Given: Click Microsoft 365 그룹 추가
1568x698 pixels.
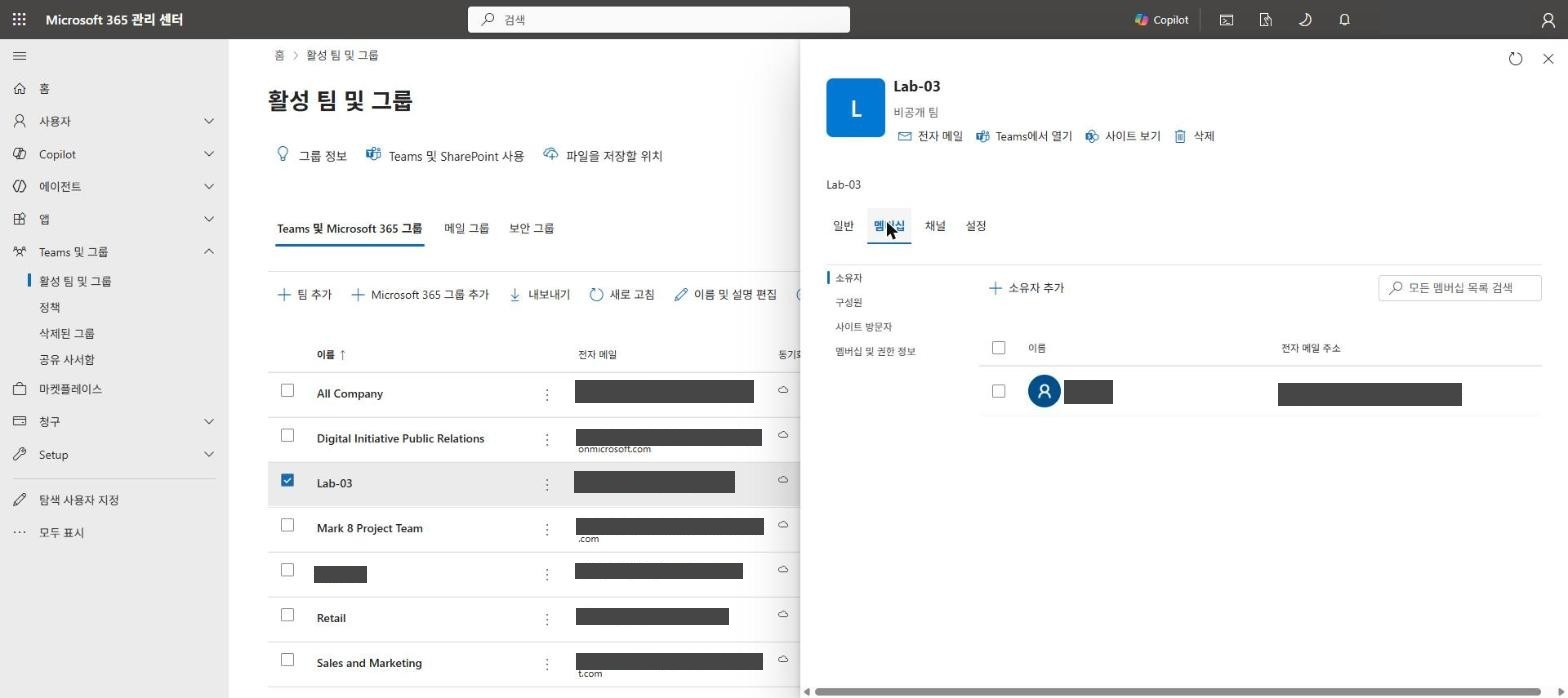Looking at the screenshot, I should (420, 295).
